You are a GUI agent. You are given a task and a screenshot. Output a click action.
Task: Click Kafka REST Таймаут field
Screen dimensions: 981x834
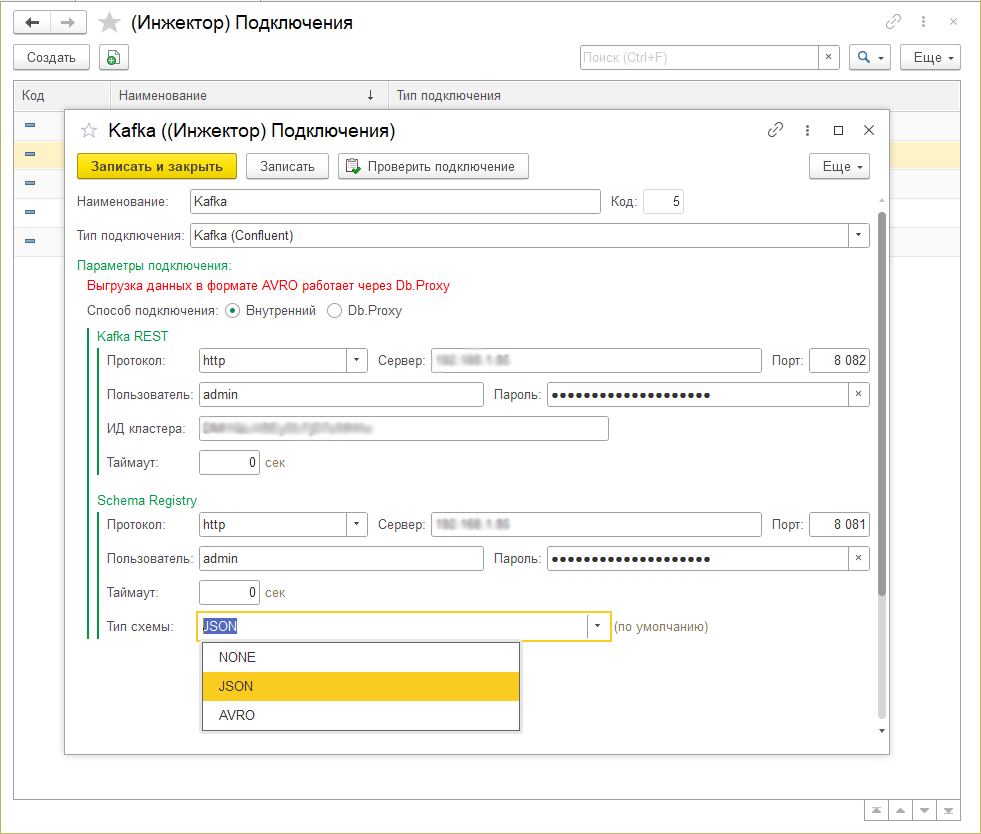pos(229,462)
